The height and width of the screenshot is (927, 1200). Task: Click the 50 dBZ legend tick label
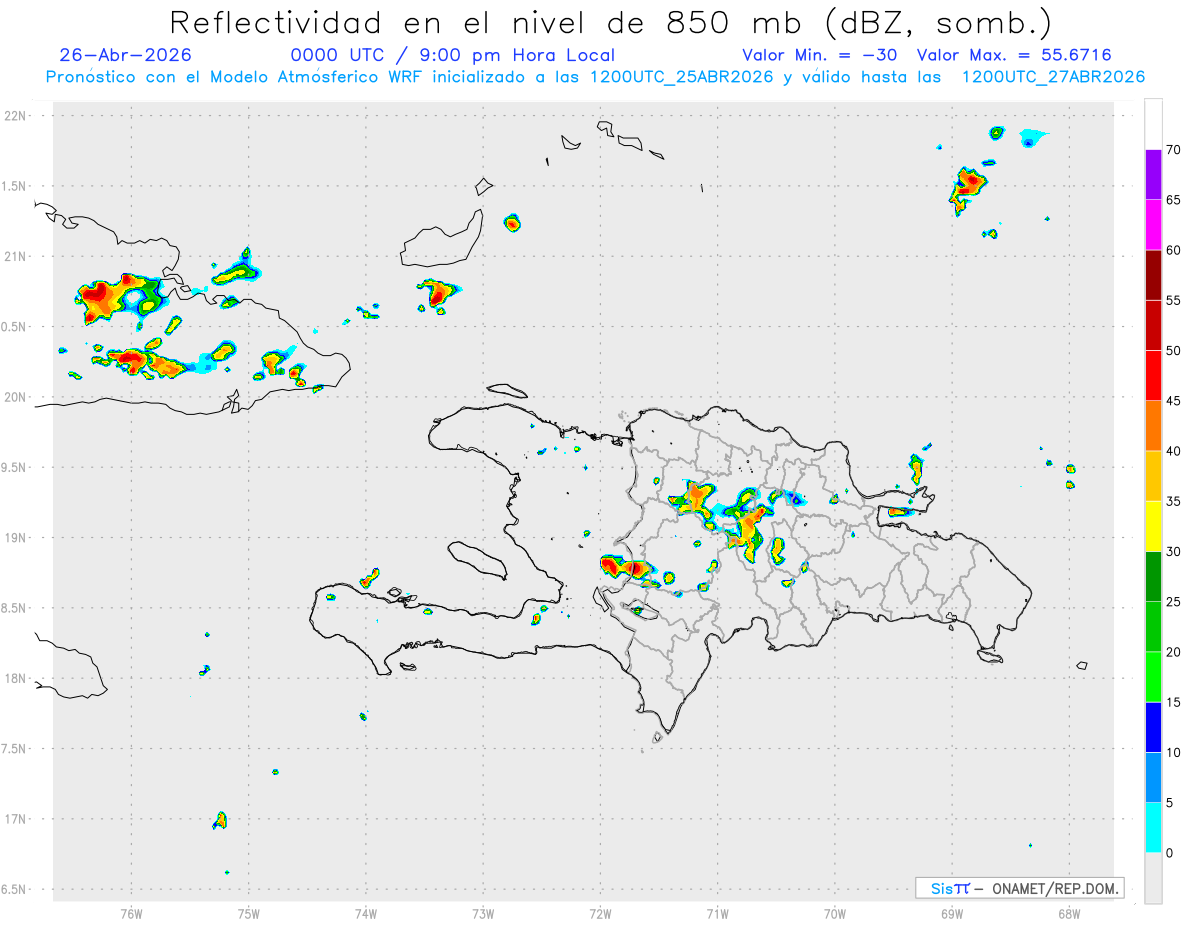pyautogui.click(x=1173, y=351)
